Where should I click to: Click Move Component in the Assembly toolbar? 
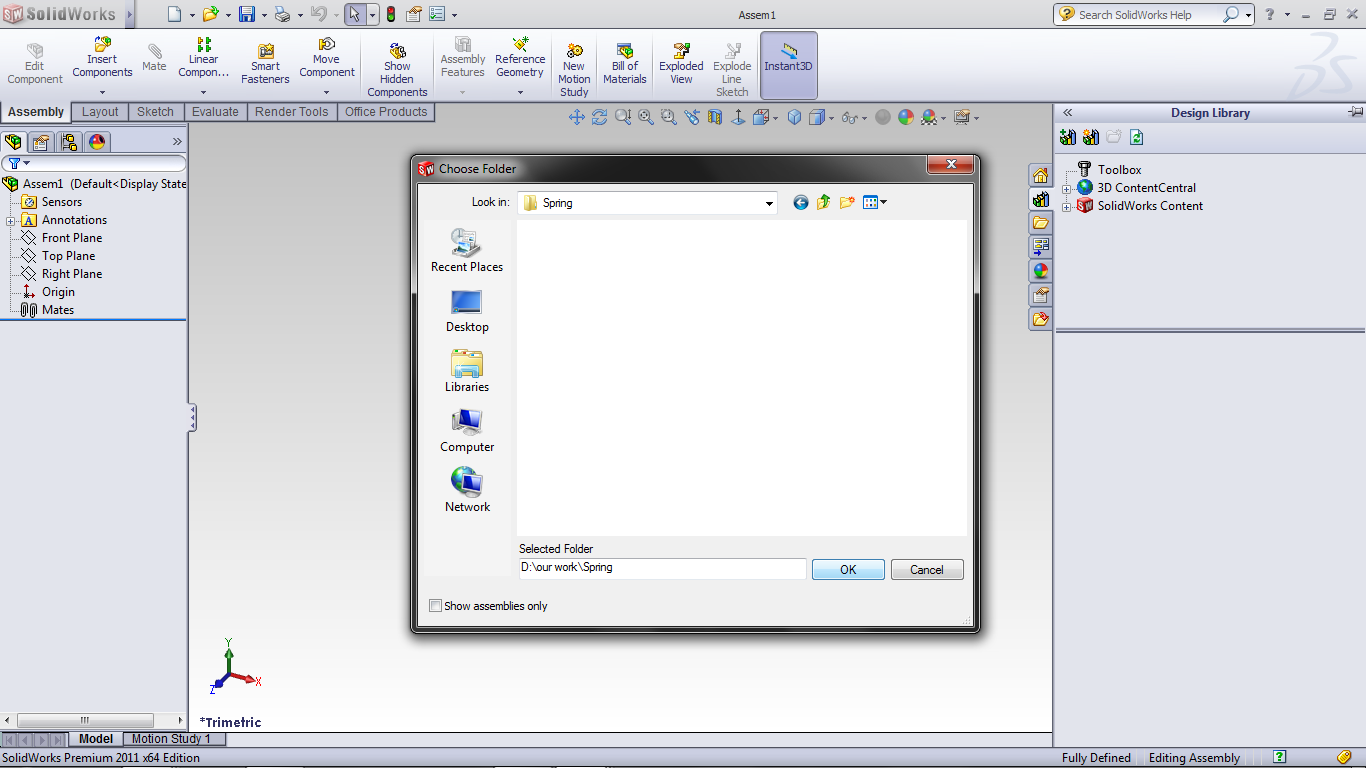327,58
